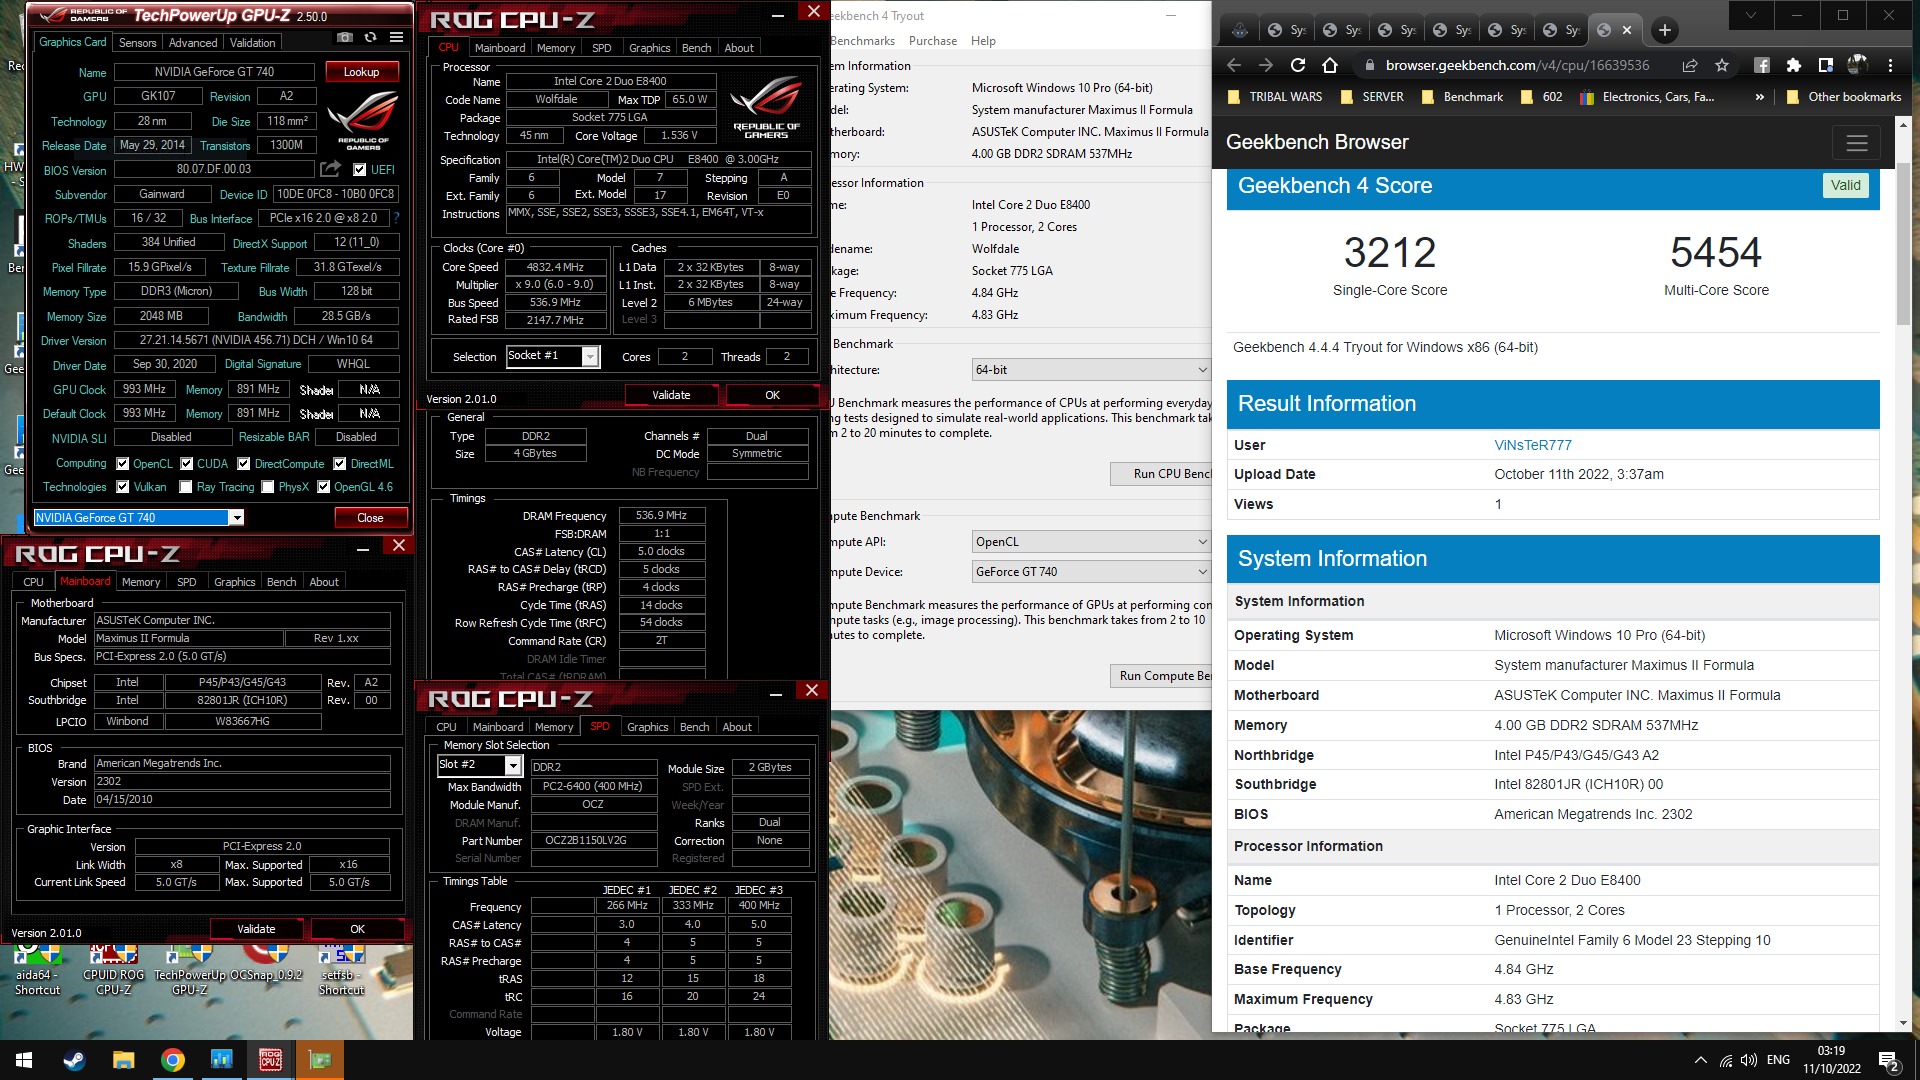
Task: Open File Explorer from the taskbar
Action: pyautogui.click(x=123, y=1060)
